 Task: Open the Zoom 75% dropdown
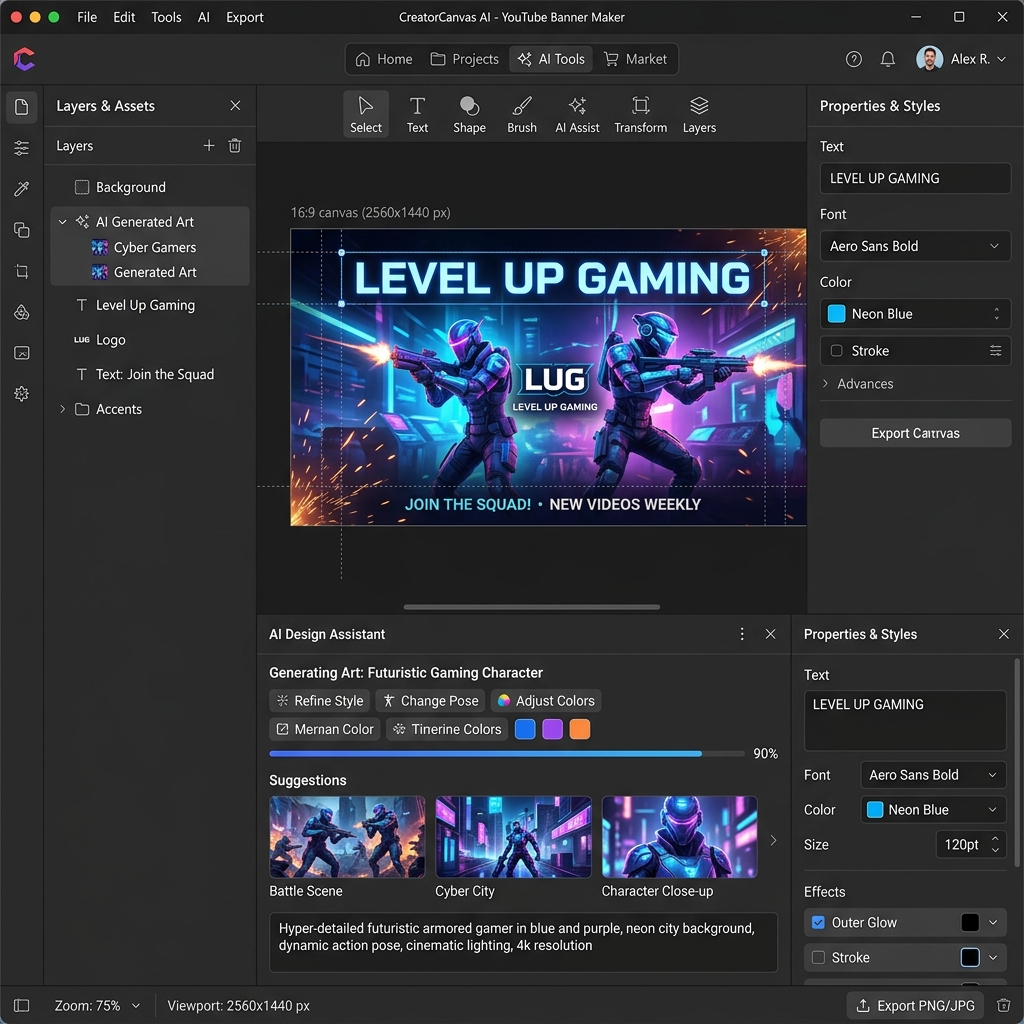coord(98,1005)
